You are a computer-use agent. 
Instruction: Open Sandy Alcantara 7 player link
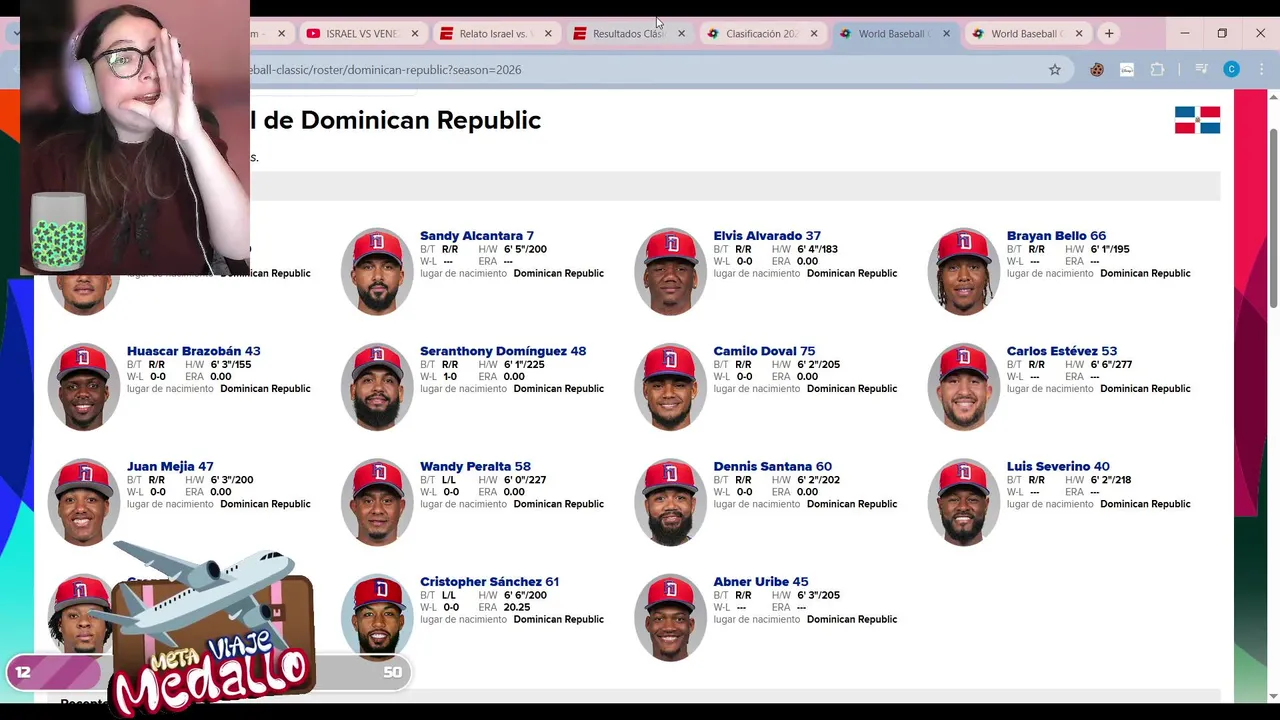pos(477,236)
